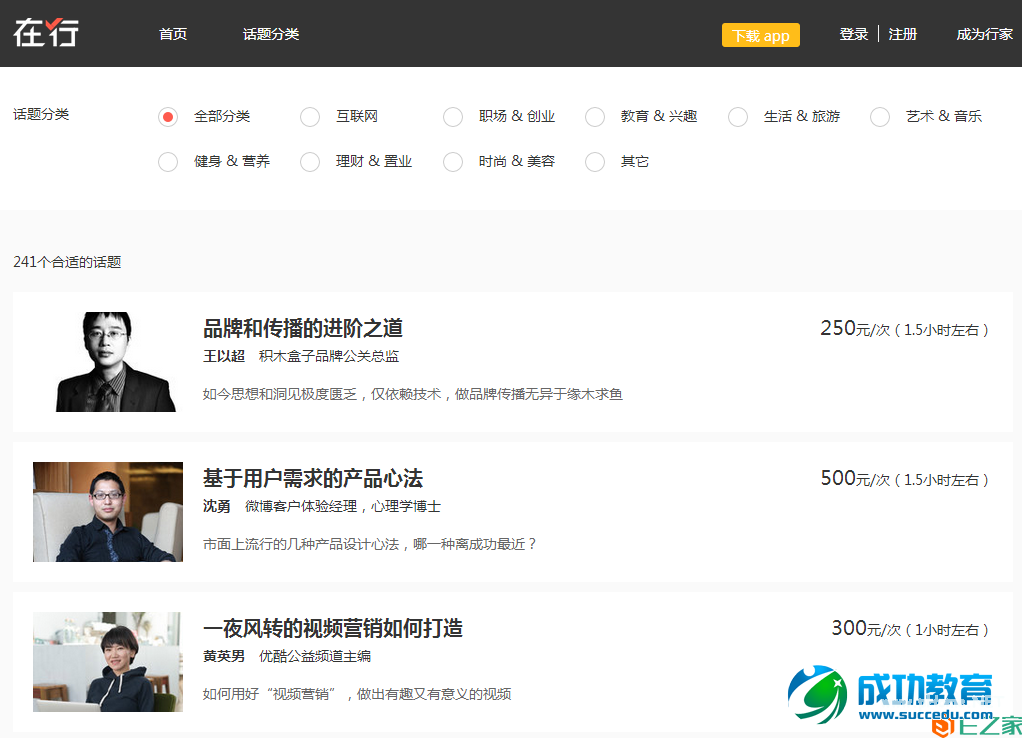Choose the 健身 & 营养 filter
The height and width of the screenshot is (738, 1022).
point(167,161)
